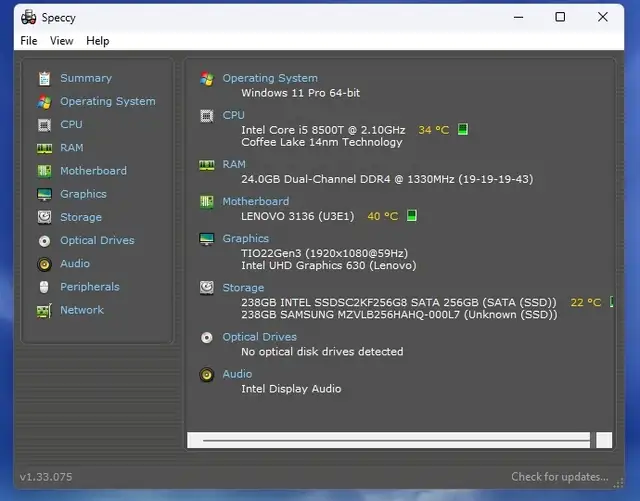Click the green motherboard temperature indicator icon
Screen dimensions: 640x501
point(412,215)
